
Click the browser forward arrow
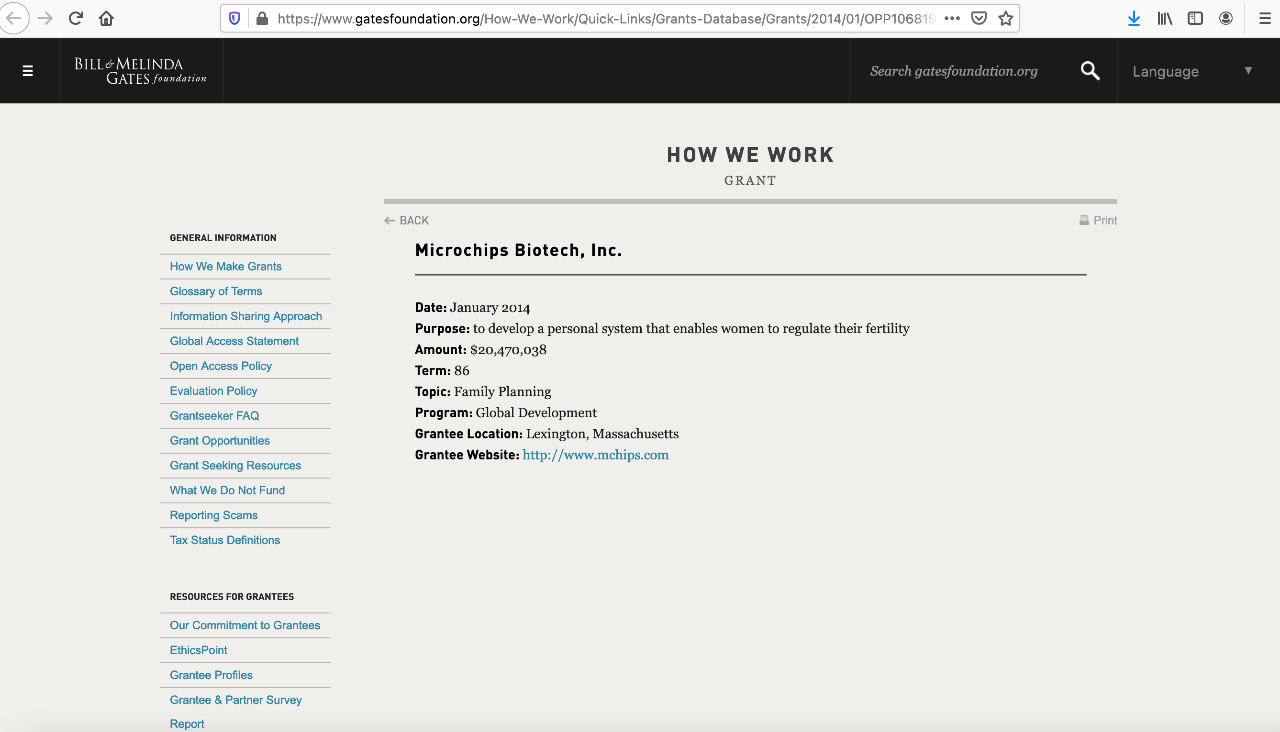[x=45, y=18]
